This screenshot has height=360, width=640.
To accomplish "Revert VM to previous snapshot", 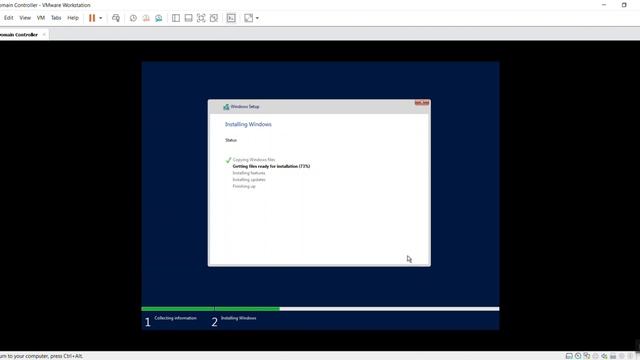I will tap(146, 18).
